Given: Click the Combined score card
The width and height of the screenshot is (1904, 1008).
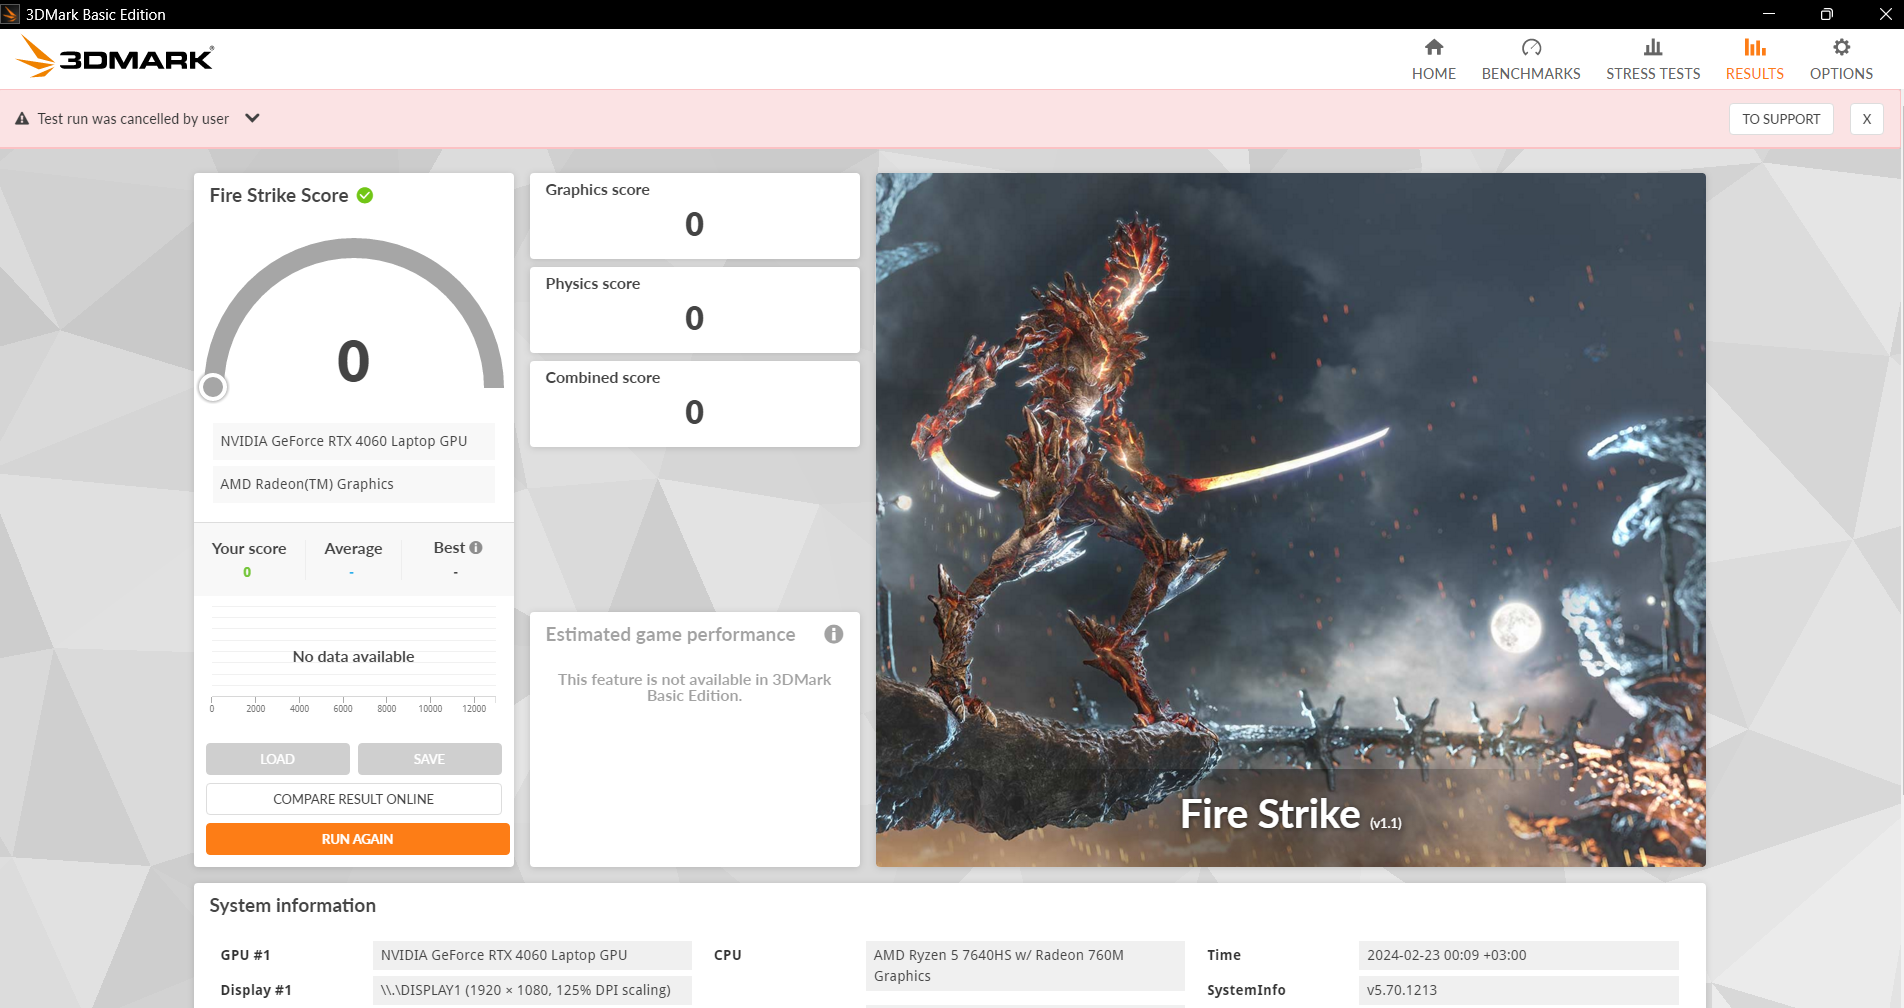Looking at the screenshot, I should tap(694, 404).
